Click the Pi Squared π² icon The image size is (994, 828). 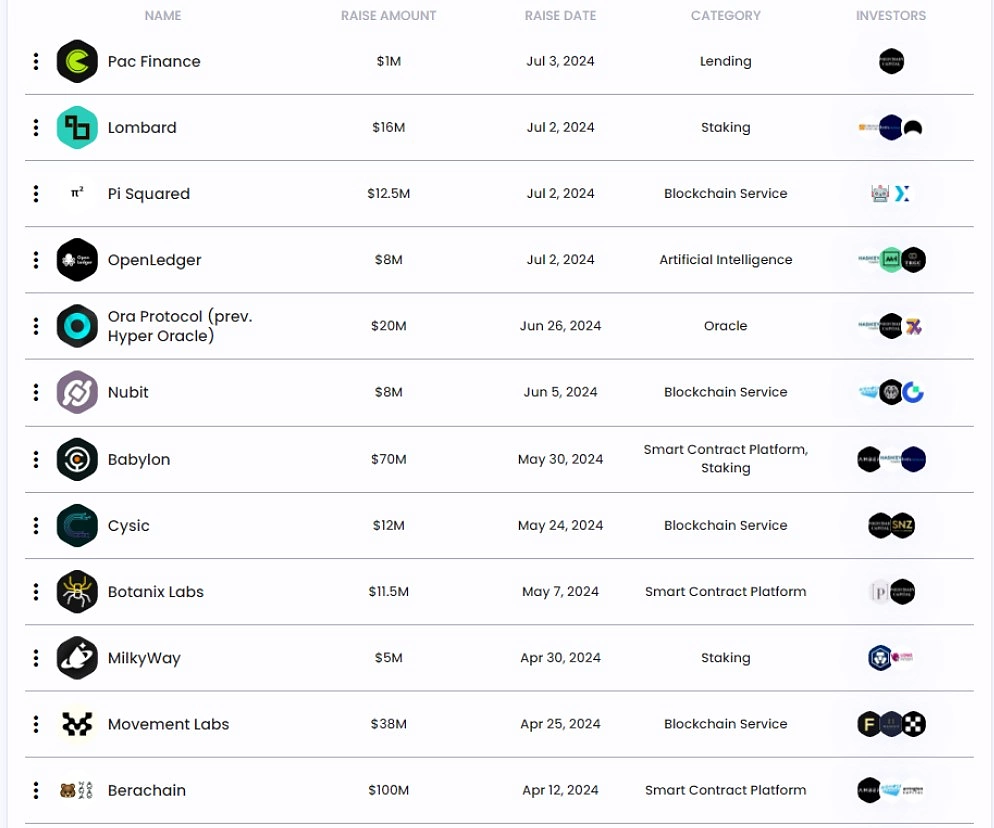[77, 193]
